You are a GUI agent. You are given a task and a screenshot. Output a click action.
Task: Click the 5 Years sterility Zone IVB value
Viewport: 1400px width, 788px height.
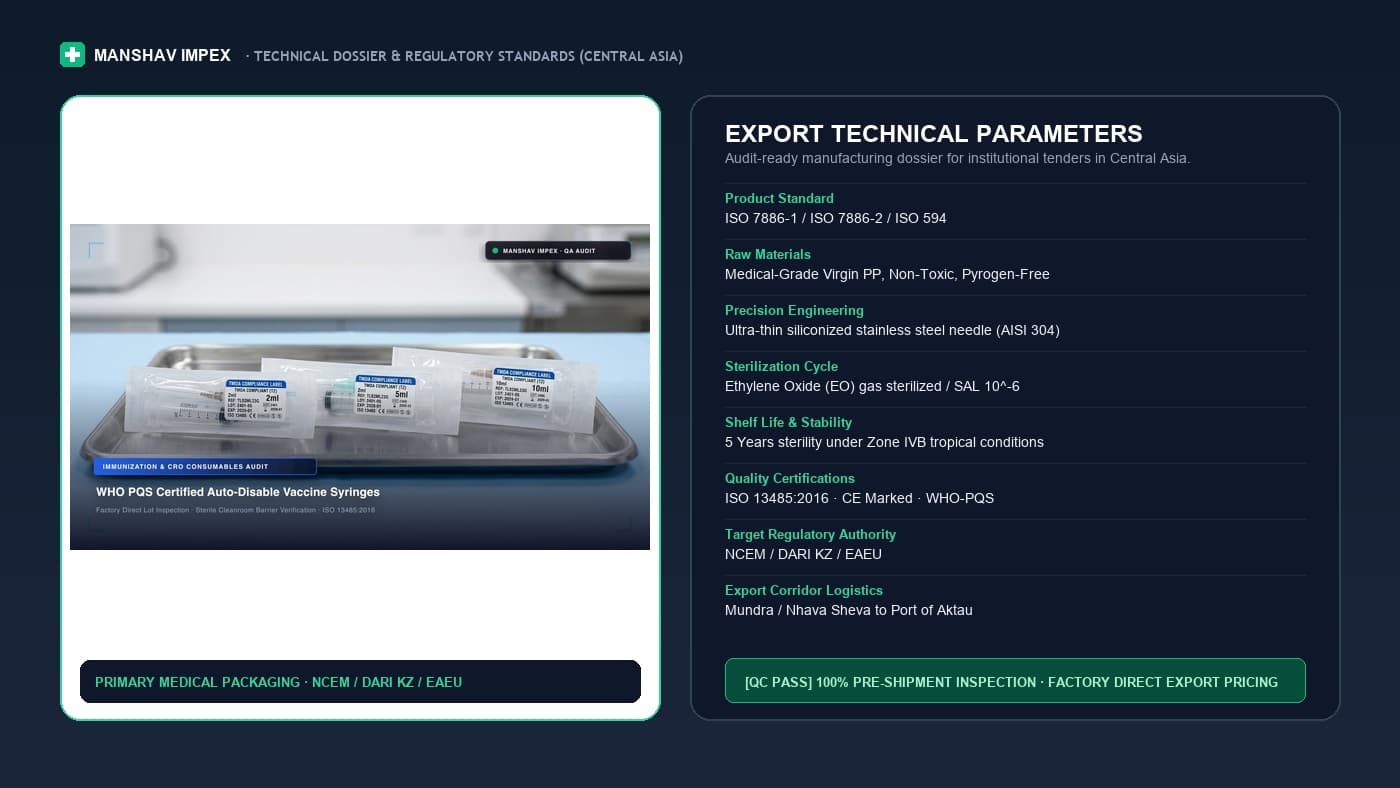point(884,442)
